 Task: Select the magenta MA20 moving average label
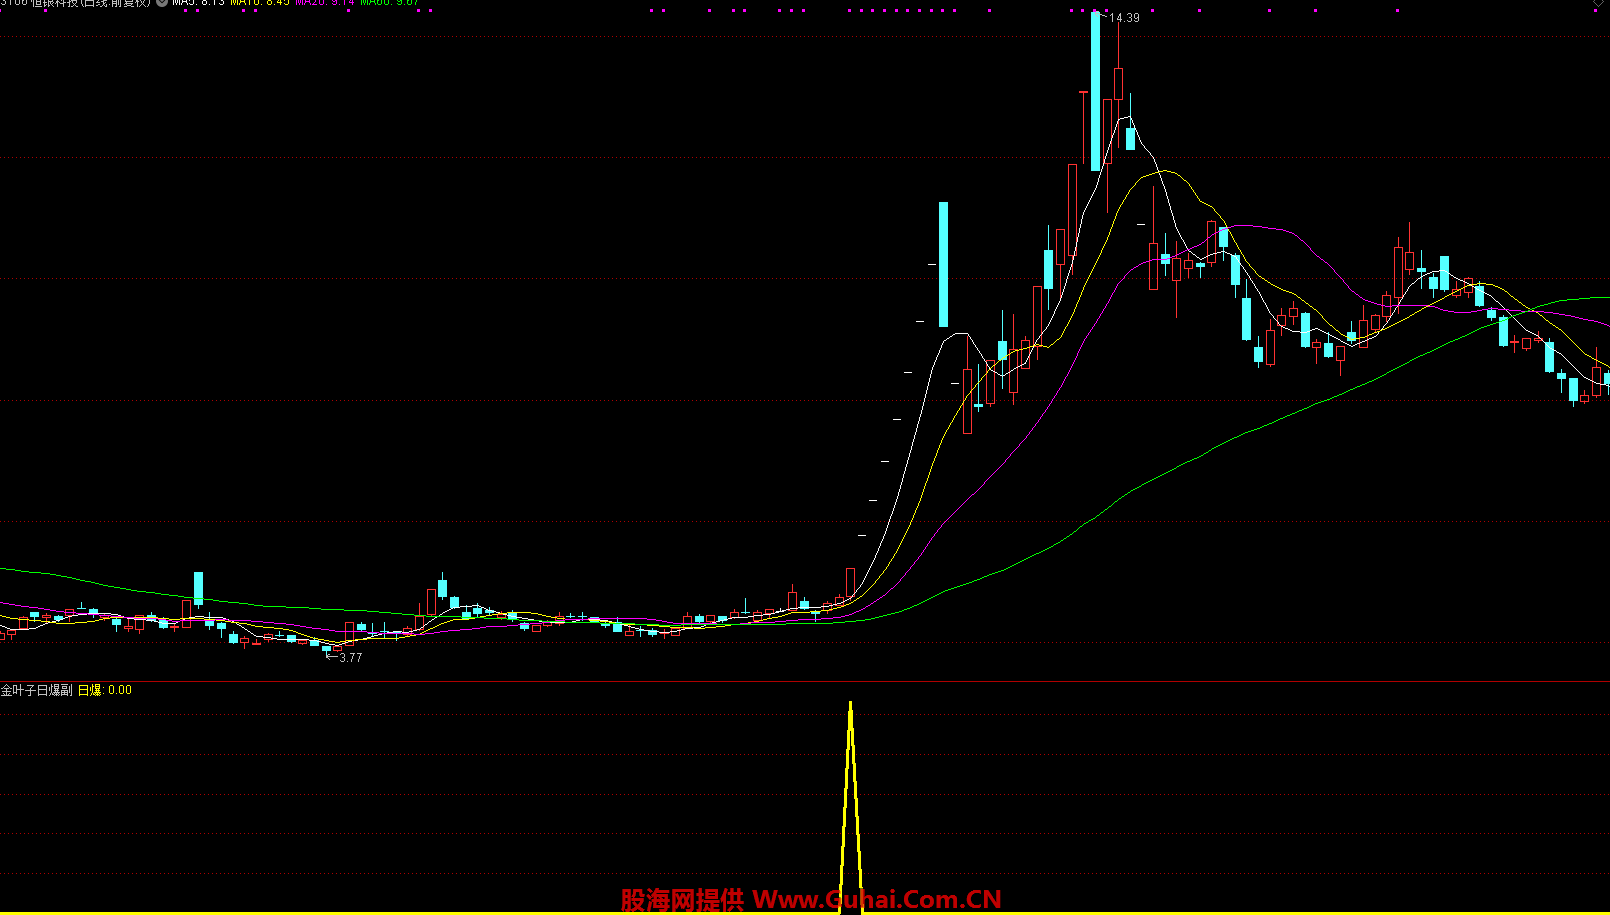(325, 3)
